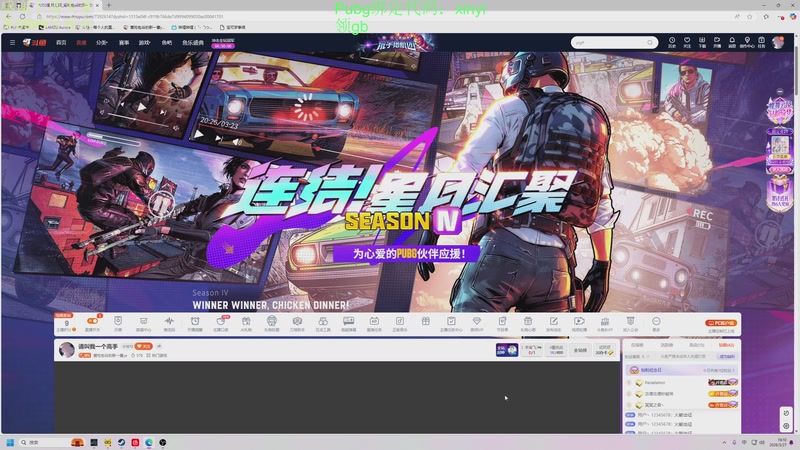Click the play button on the top-left banner video

tap(141, 107)
